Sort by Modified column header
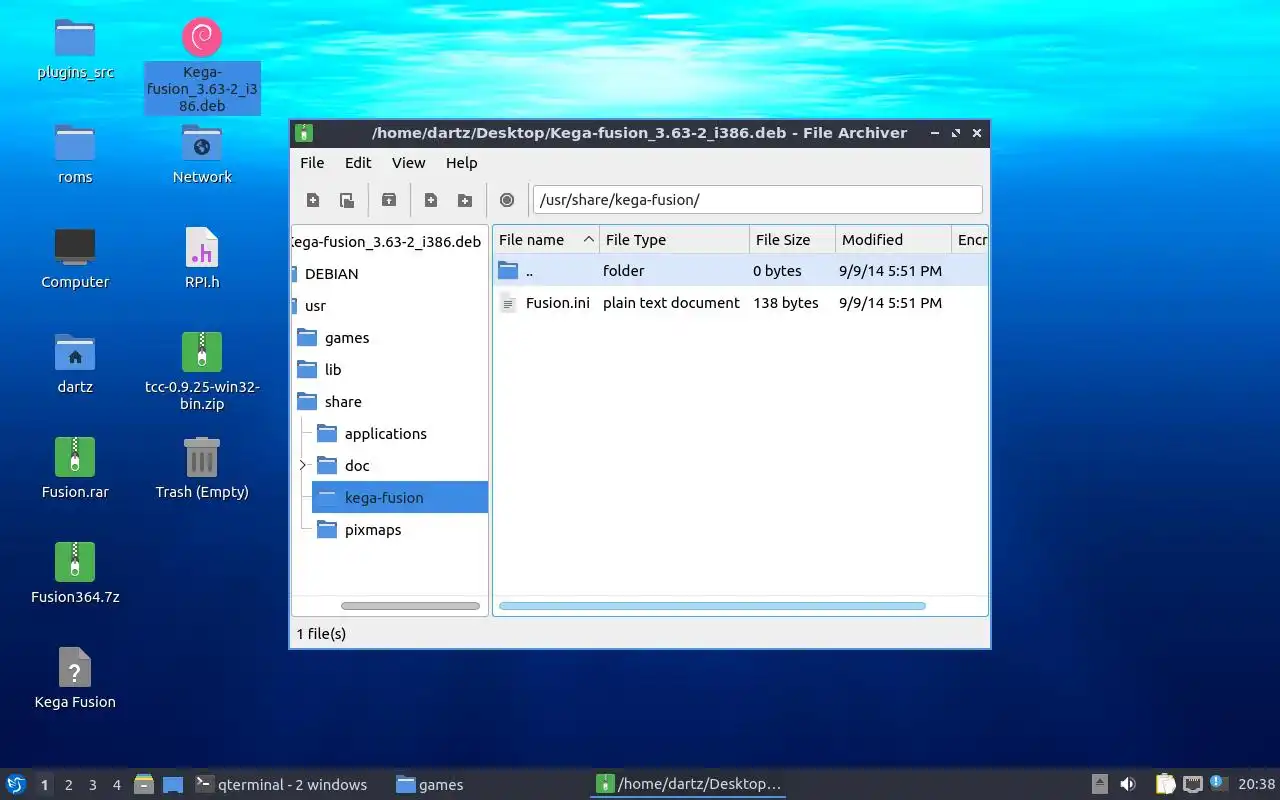This screenshot has height=800, width=1280. tap(893, 240)
